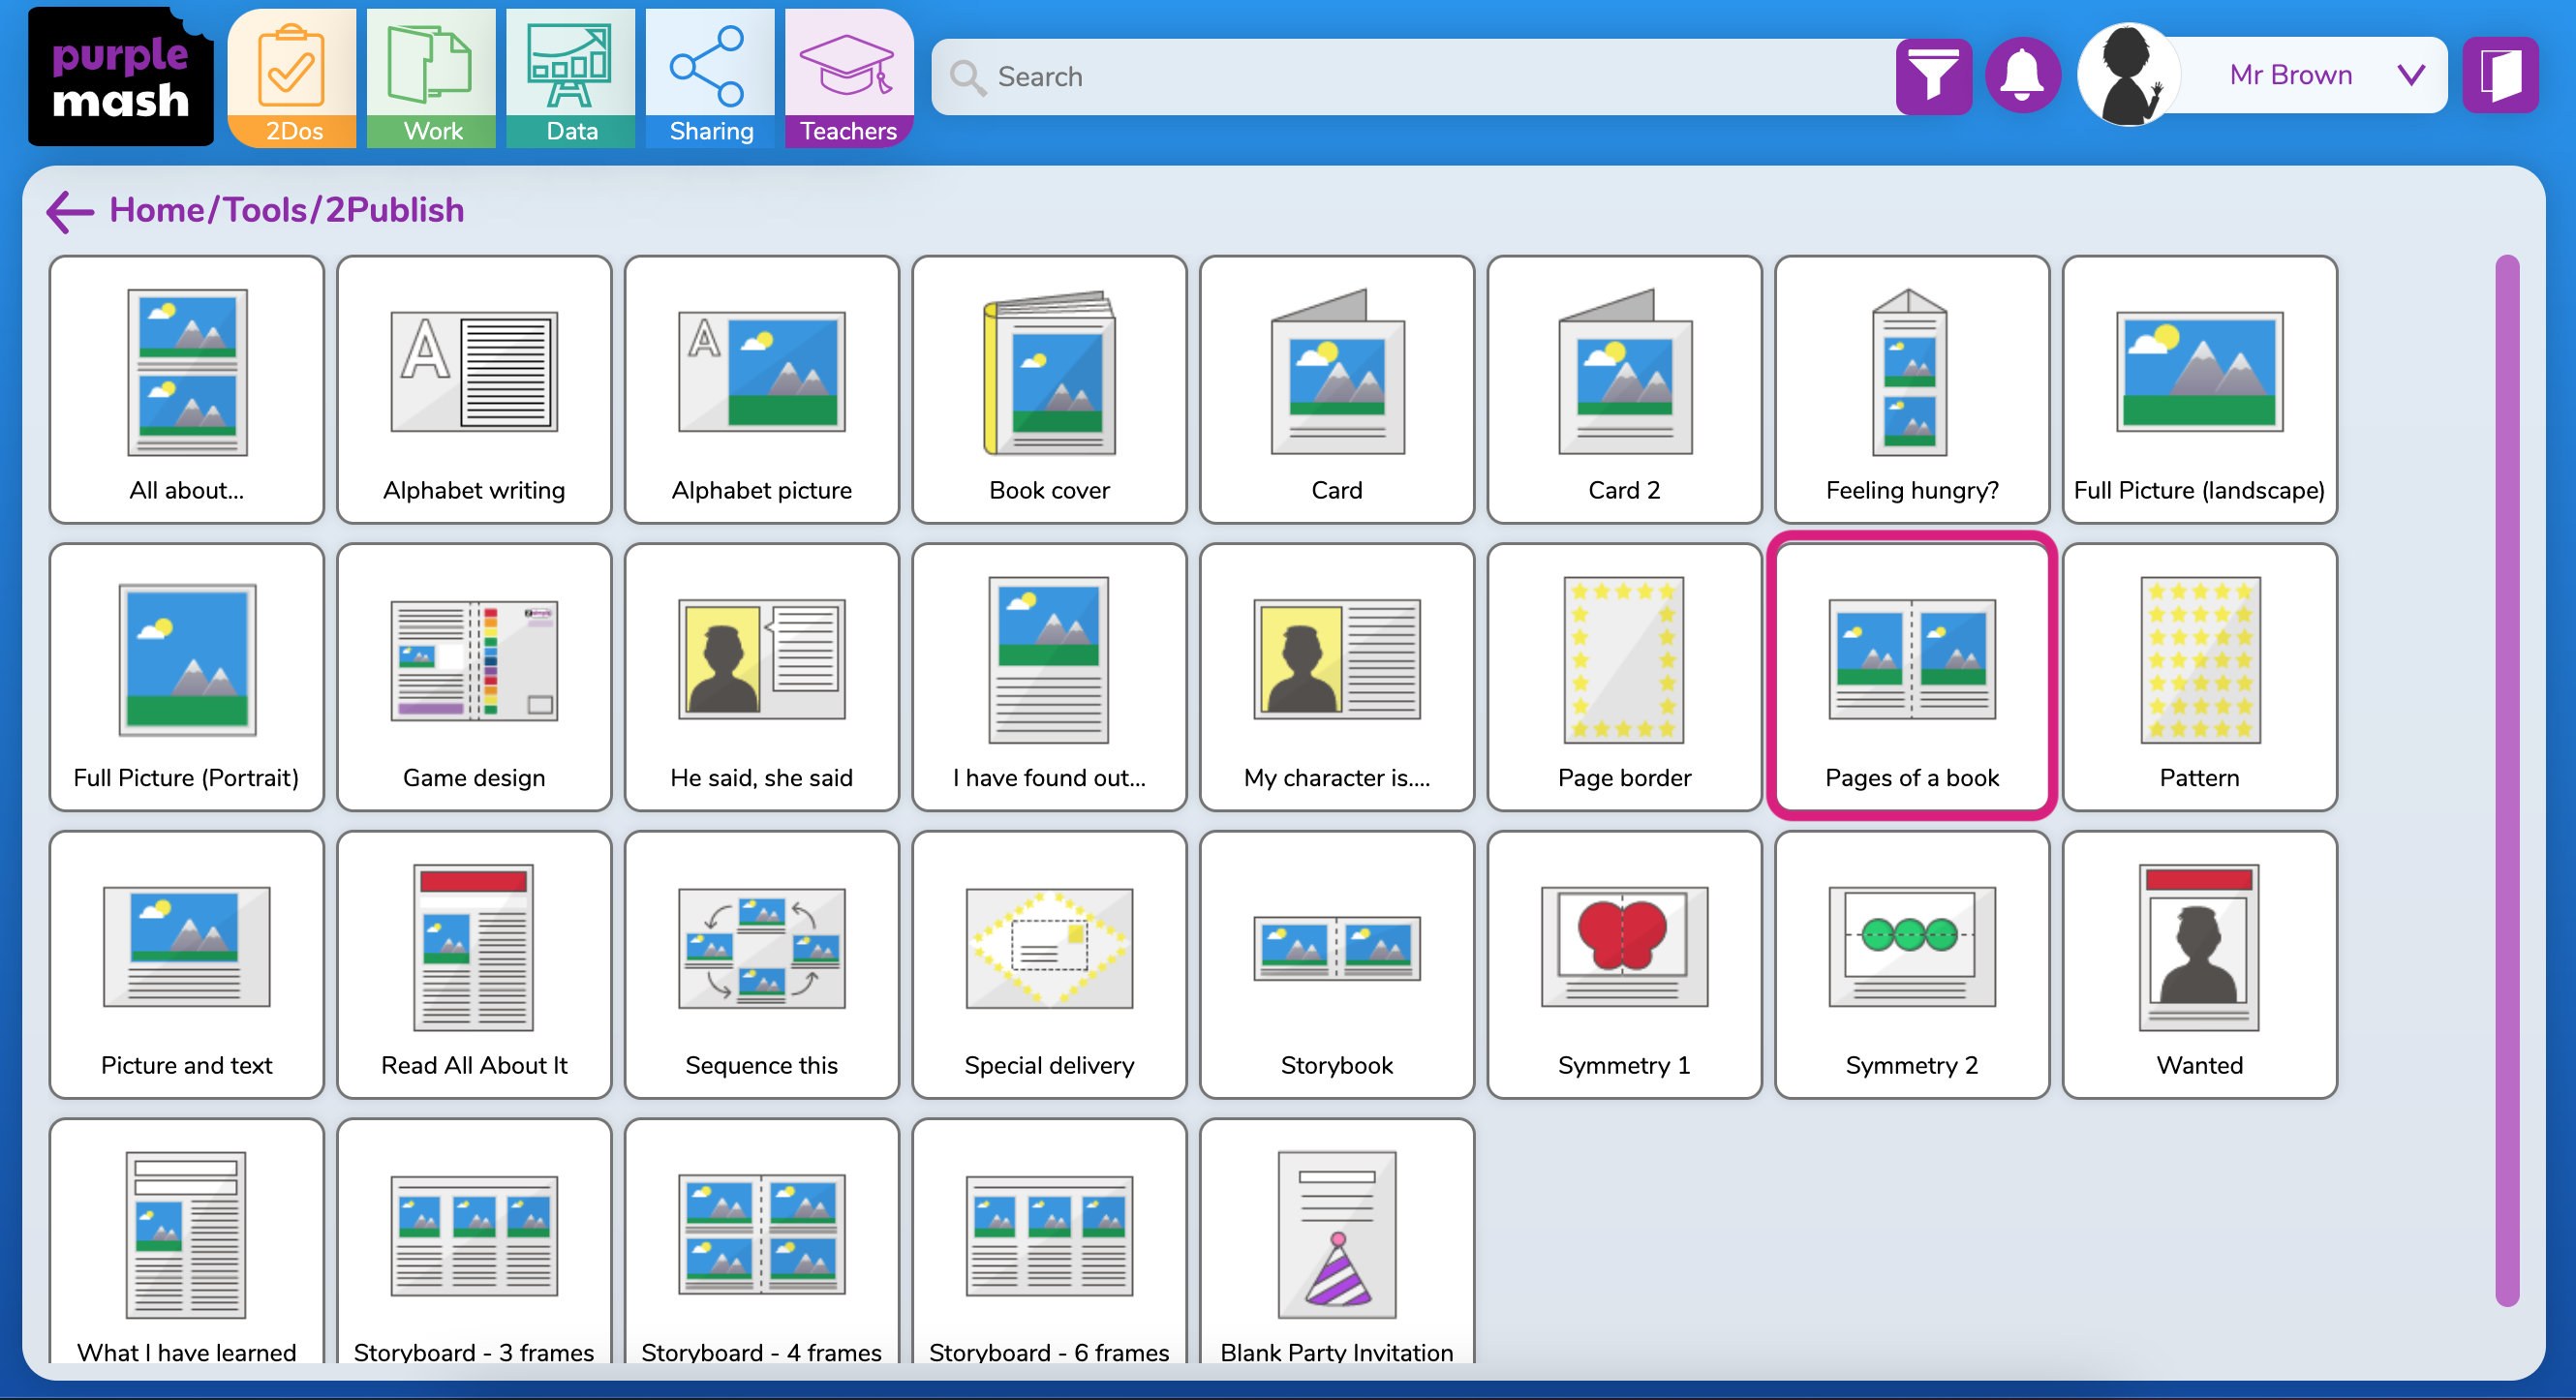Open the He said, she said template
The height and width of the screenshot is (1400, 2576).
point(762,677)
